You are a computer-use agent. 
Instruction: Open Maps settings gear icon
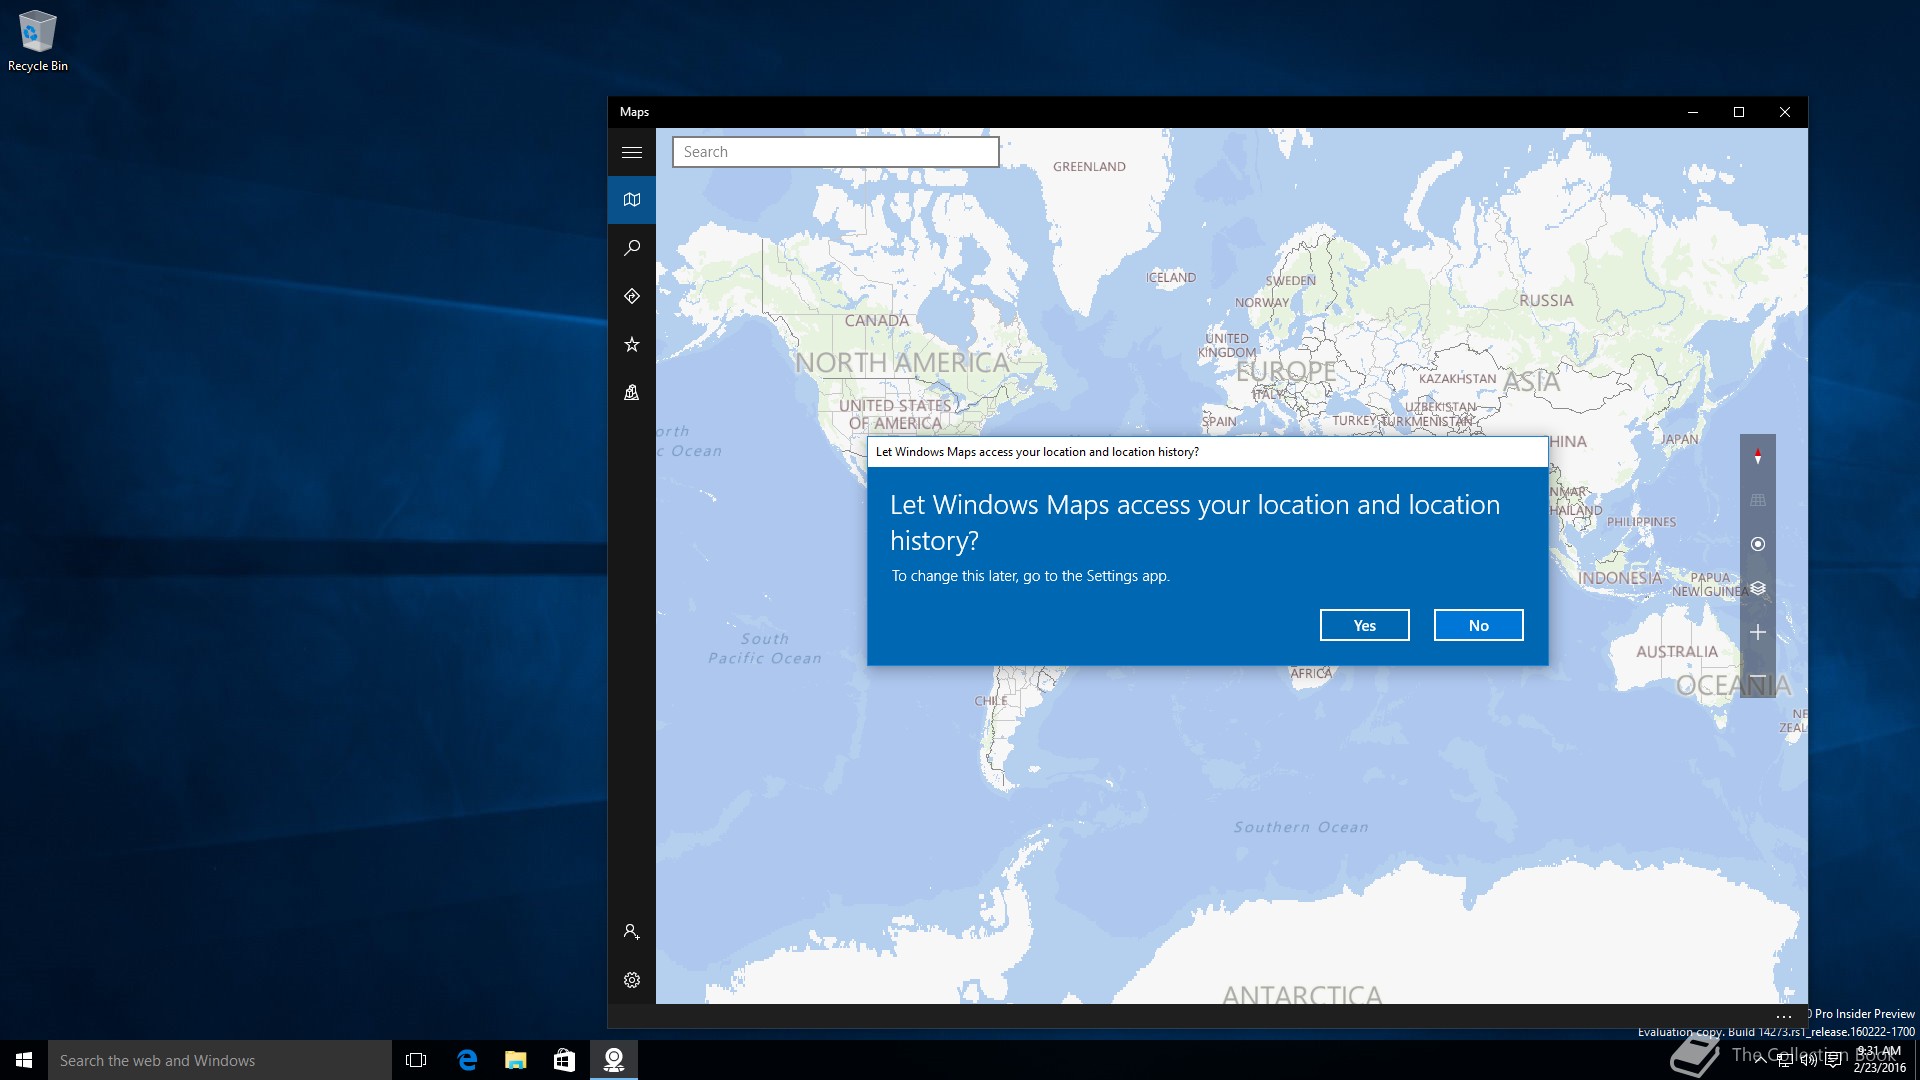click(632, 980)
